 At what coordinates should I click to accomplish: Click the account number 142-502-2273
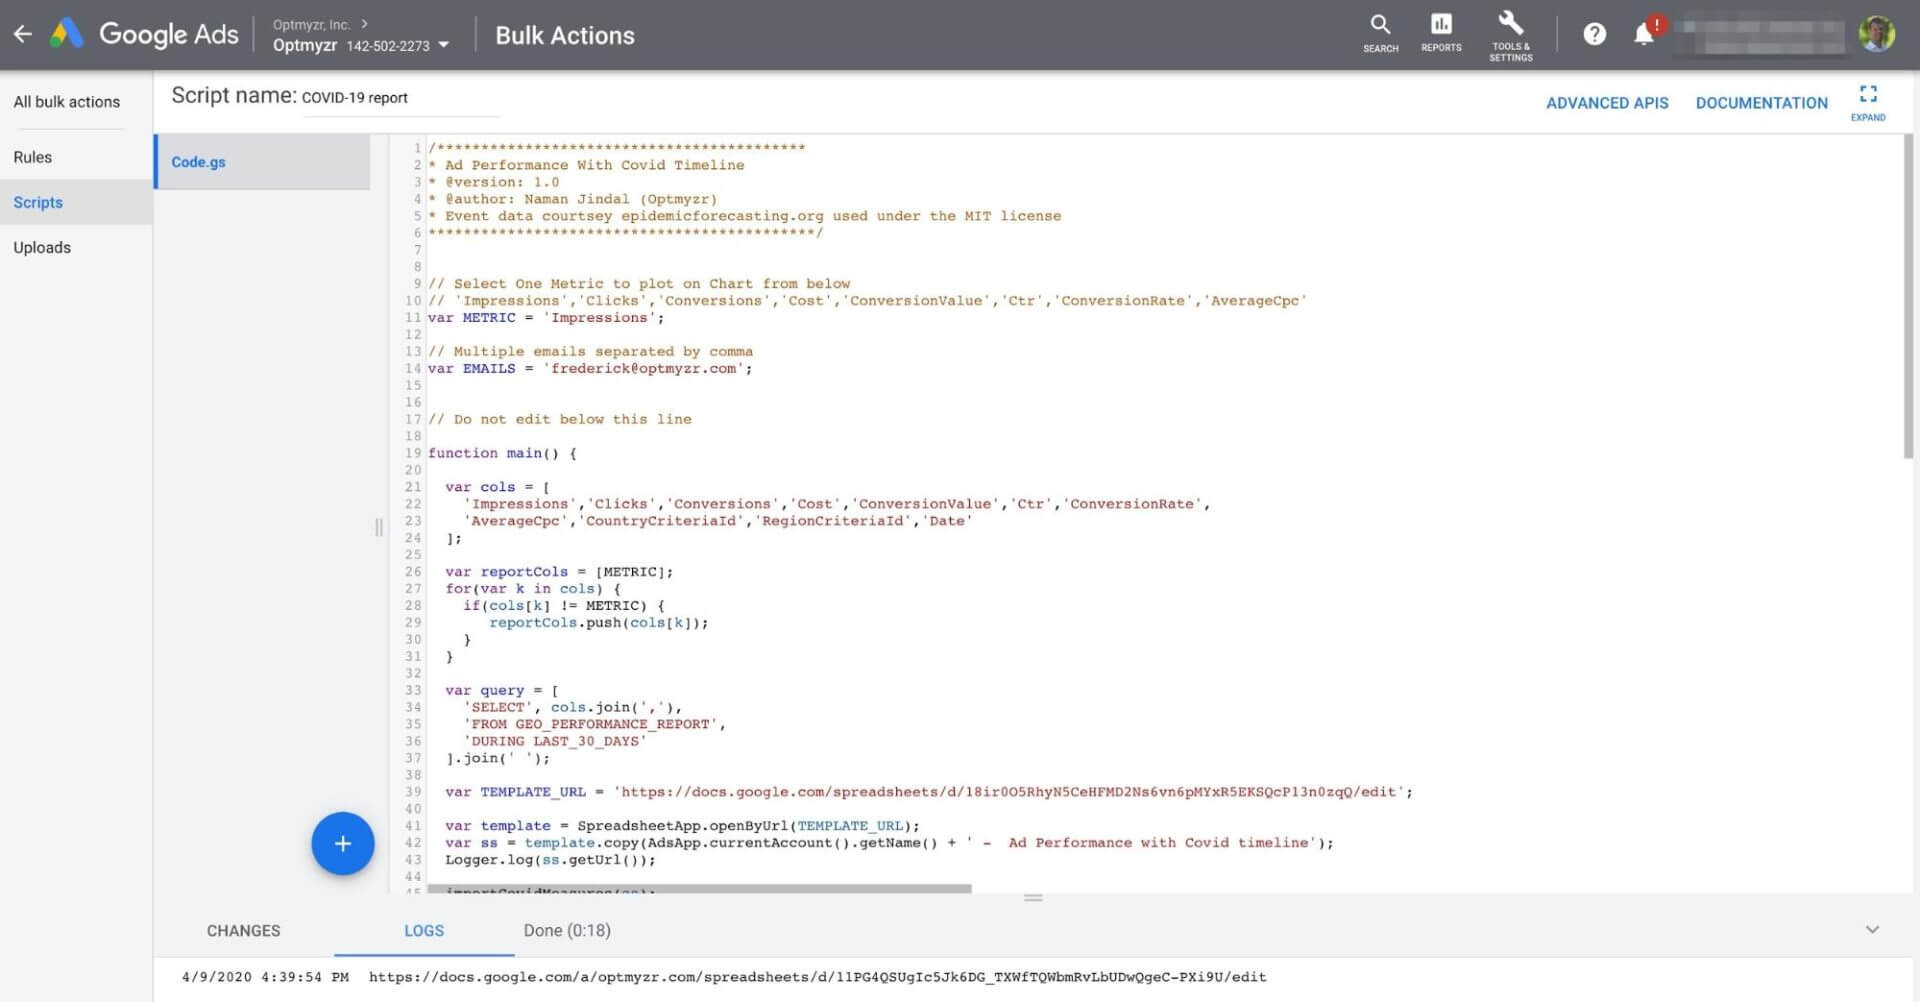pyautogui.click(x=388, y=46)
